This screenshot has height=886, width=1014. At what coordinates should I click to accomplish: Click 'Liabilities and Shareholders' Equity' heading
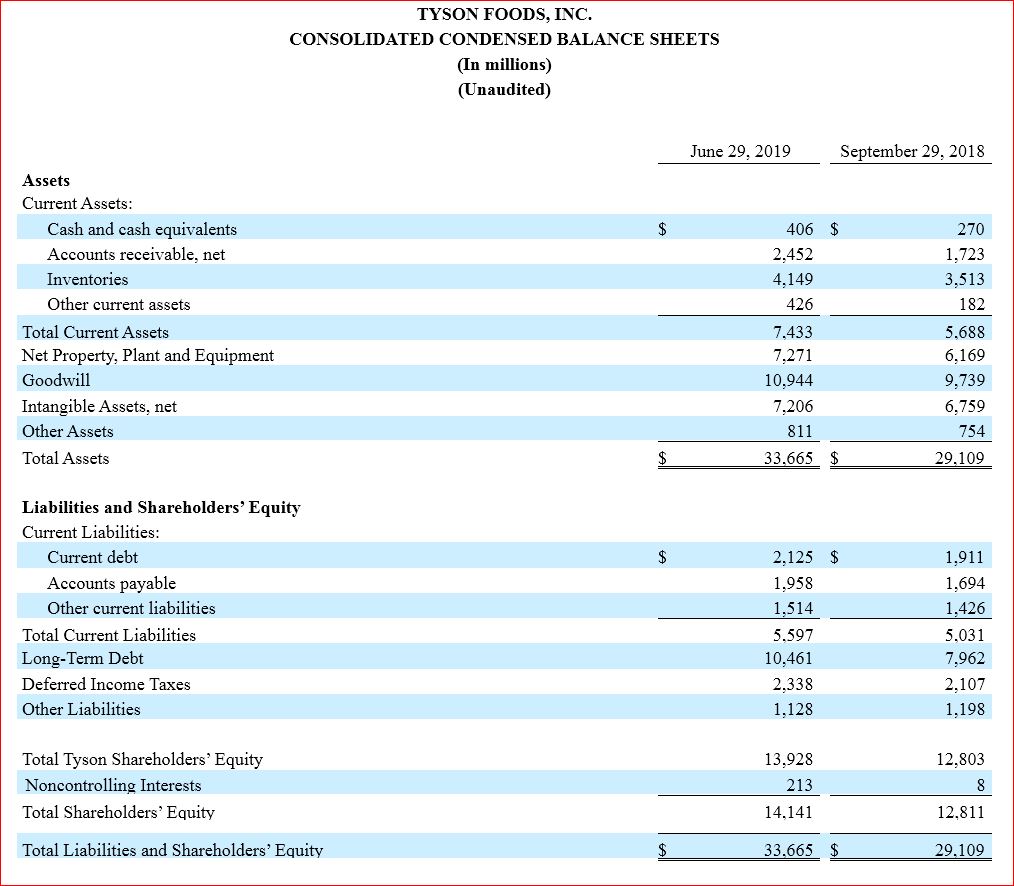pos(161,508)
